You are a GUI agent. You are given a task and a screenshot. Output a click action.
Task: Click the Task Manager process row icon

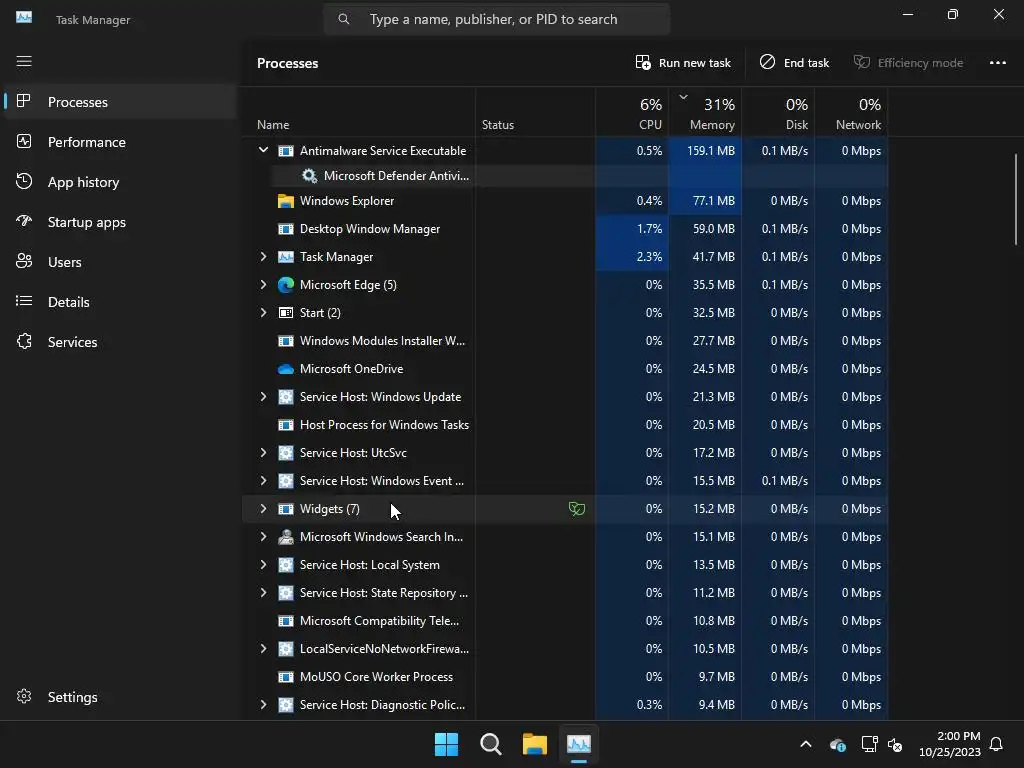285,257
